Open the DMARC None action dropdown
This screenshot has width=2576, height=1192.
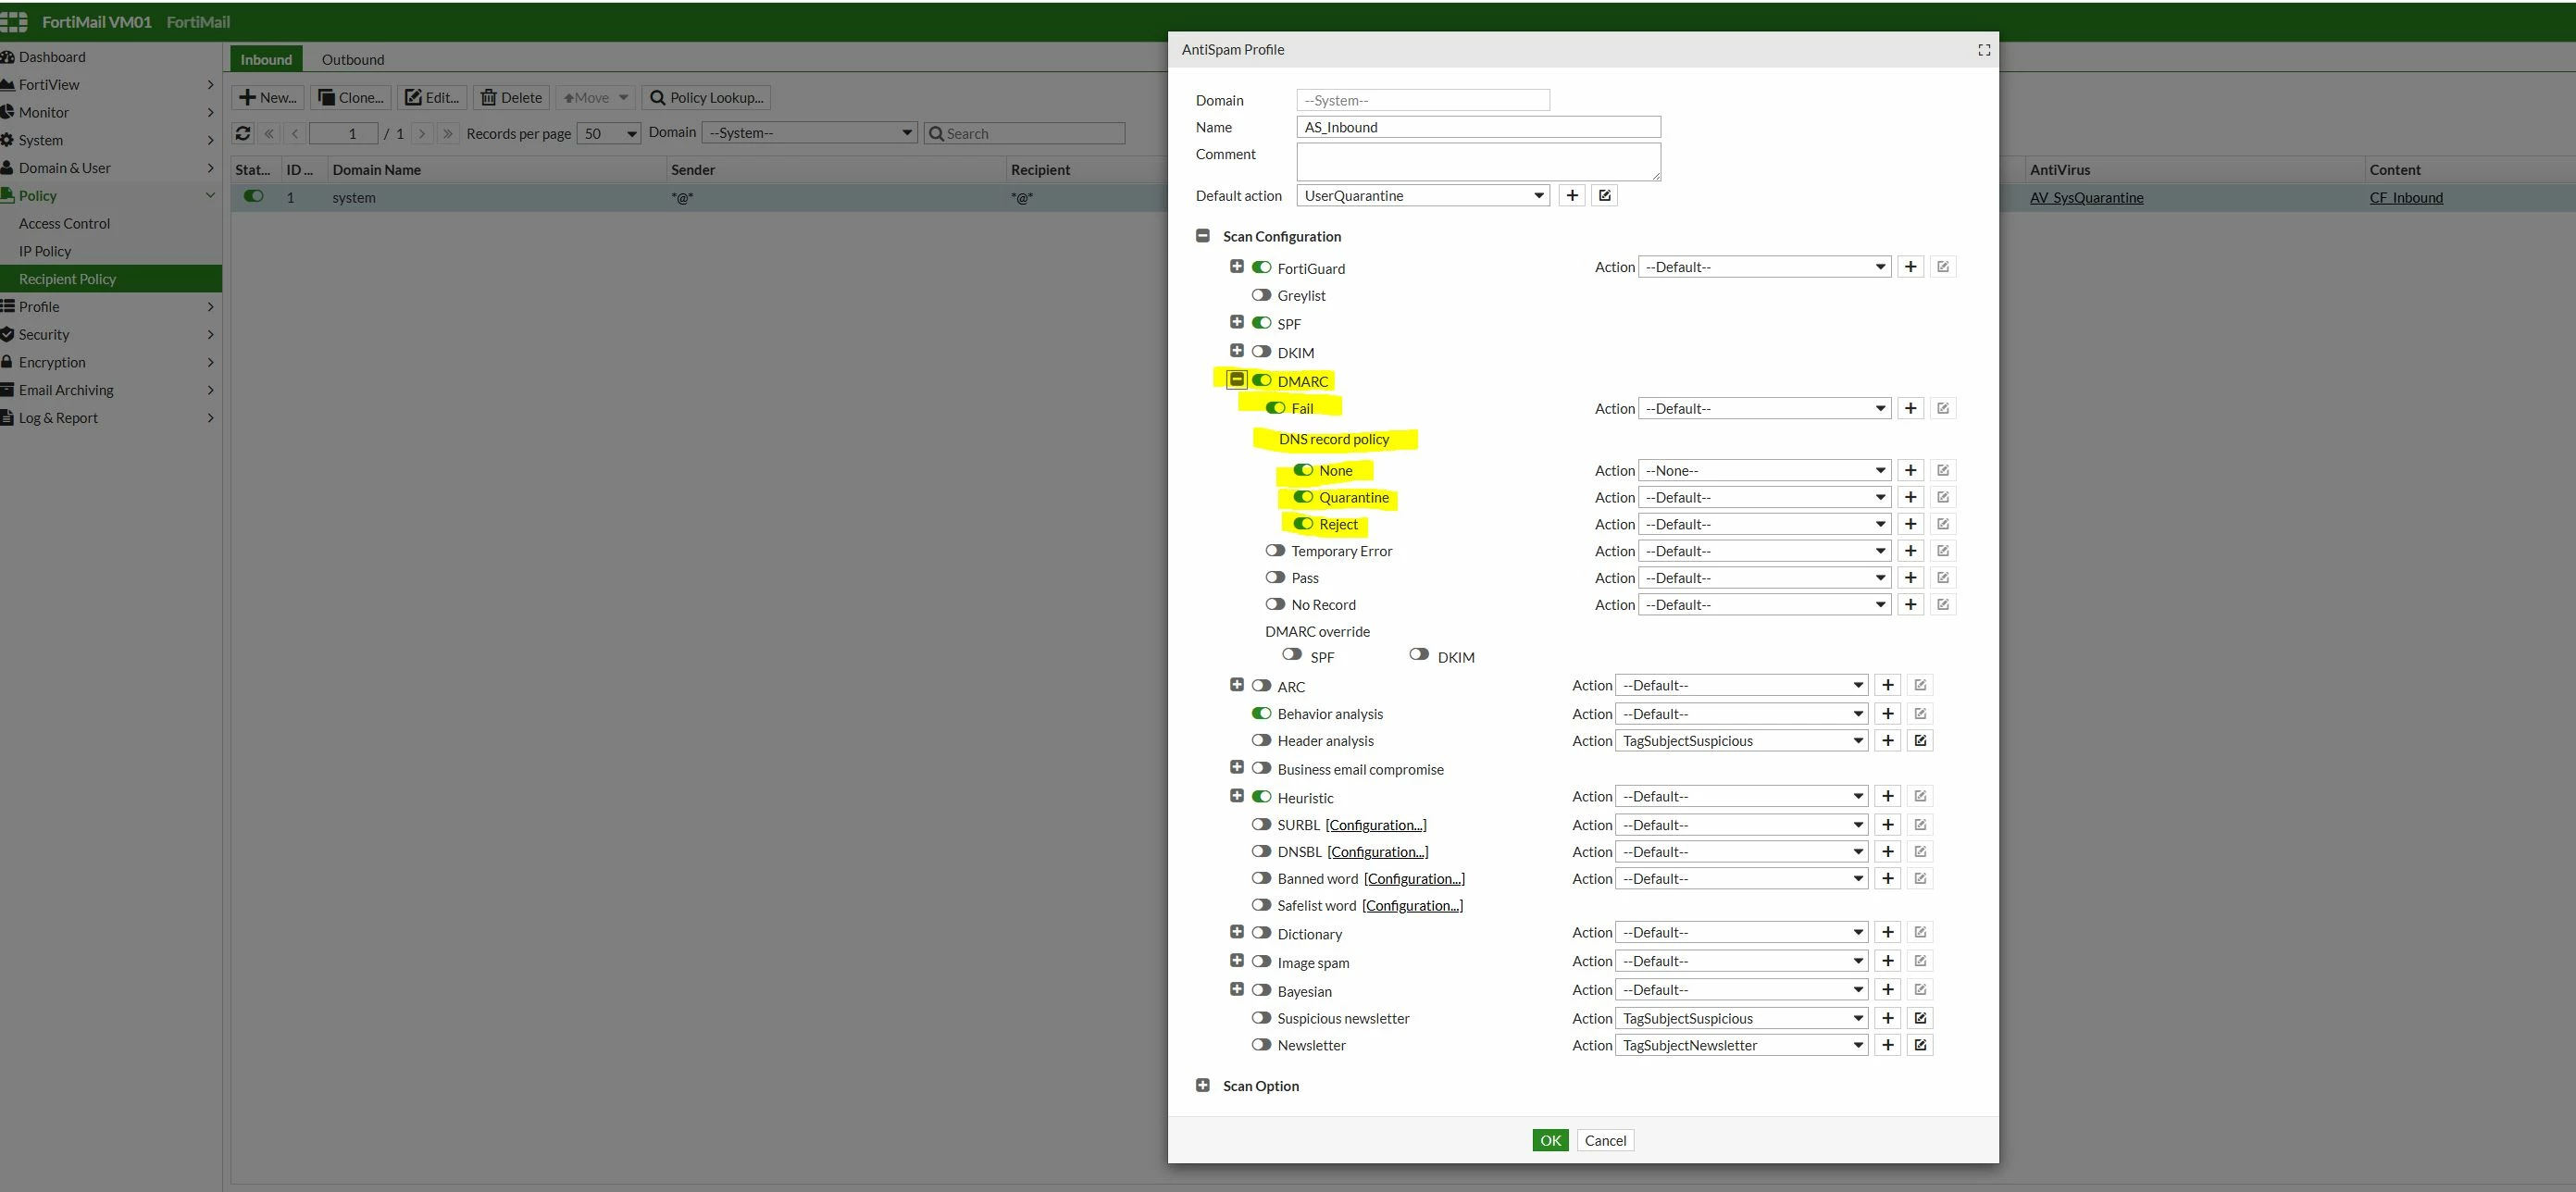tap(1765, 470)
